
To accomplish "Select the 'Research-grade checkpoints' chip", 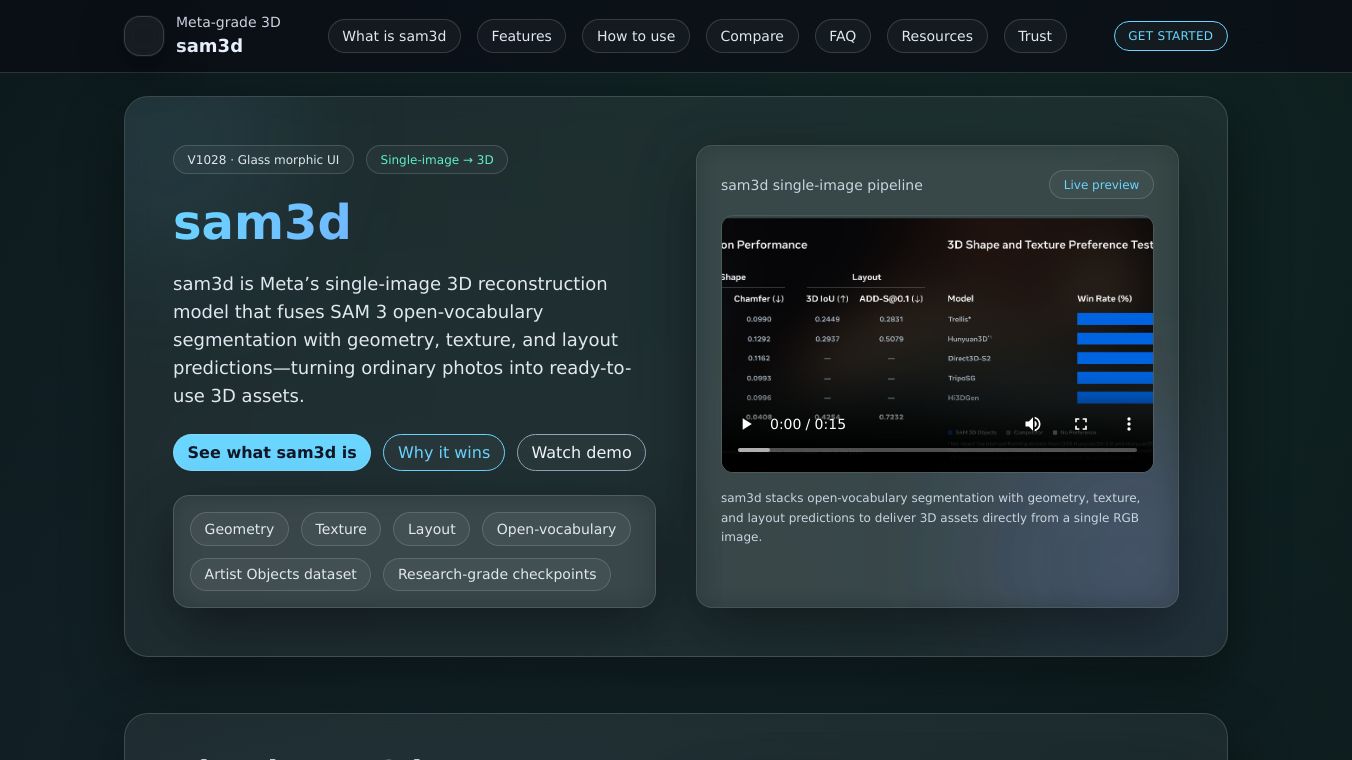I will (497, 574).
